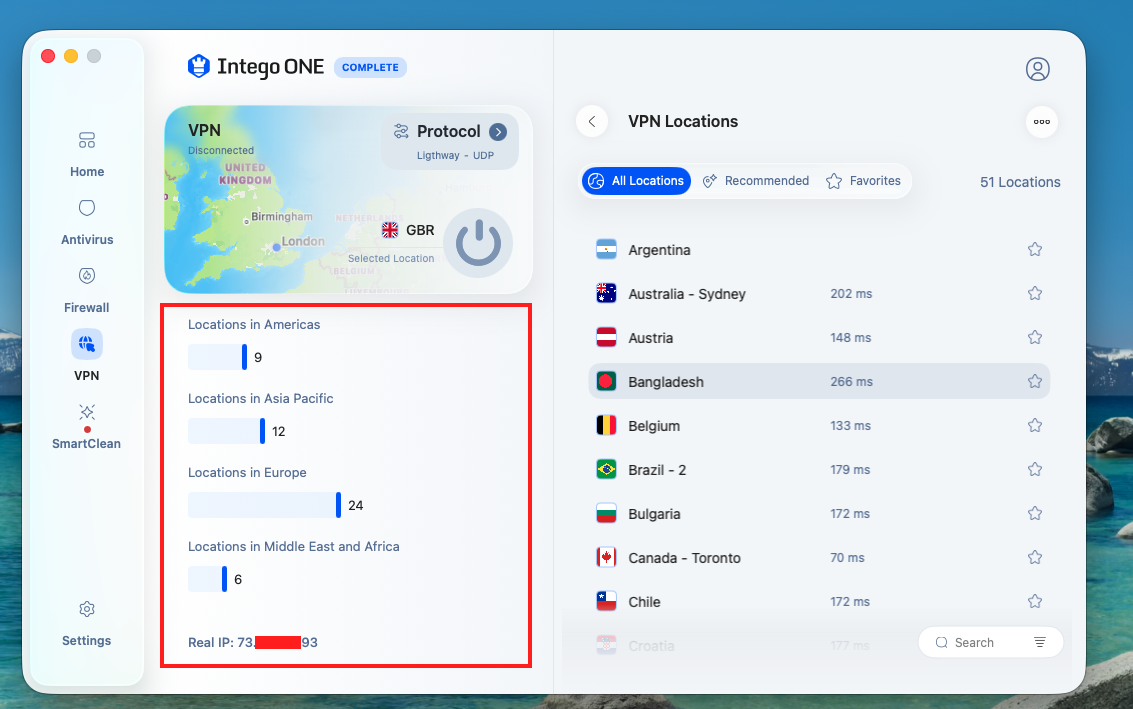The height and width of the screenshot is (709, 1133).
Task: Toggle VPN connection power button
Action: click(x=478, y=243)
